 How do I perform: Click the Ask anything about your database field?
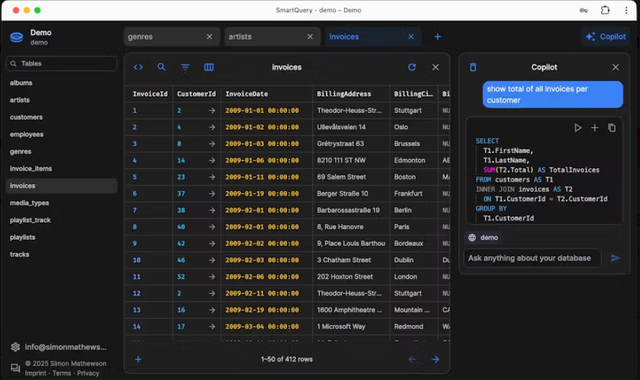click(x=532, y=258)
